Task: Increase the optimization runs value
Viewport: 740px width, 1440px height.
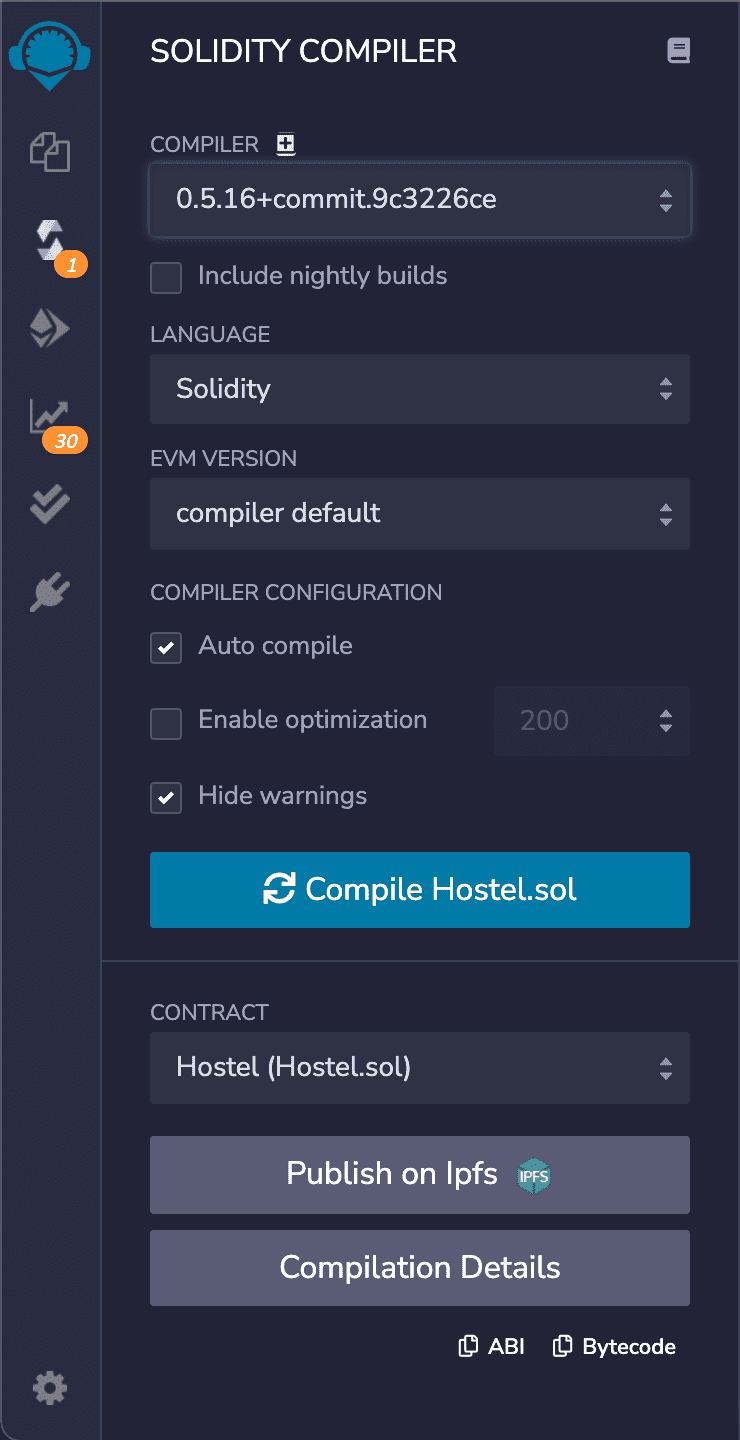Action: (x=665, y=714)
